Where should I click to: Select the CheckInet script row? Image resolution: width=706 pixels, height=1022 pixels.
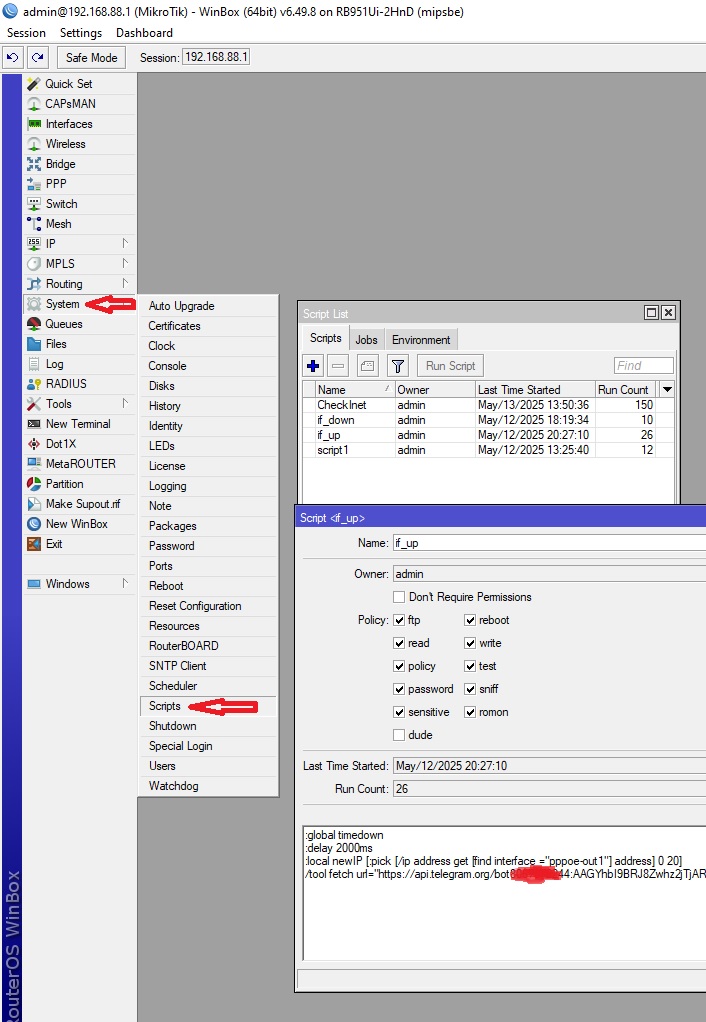[x=342, y=405]
